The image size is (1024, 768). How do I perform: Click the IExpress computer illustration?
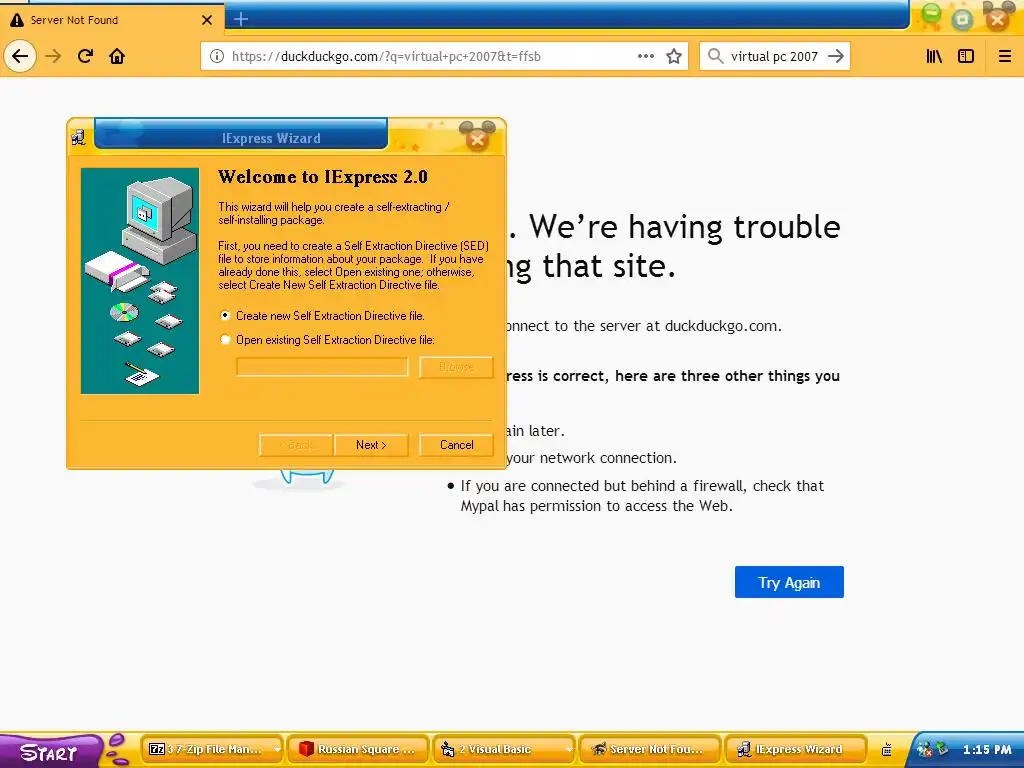(140, 281)
